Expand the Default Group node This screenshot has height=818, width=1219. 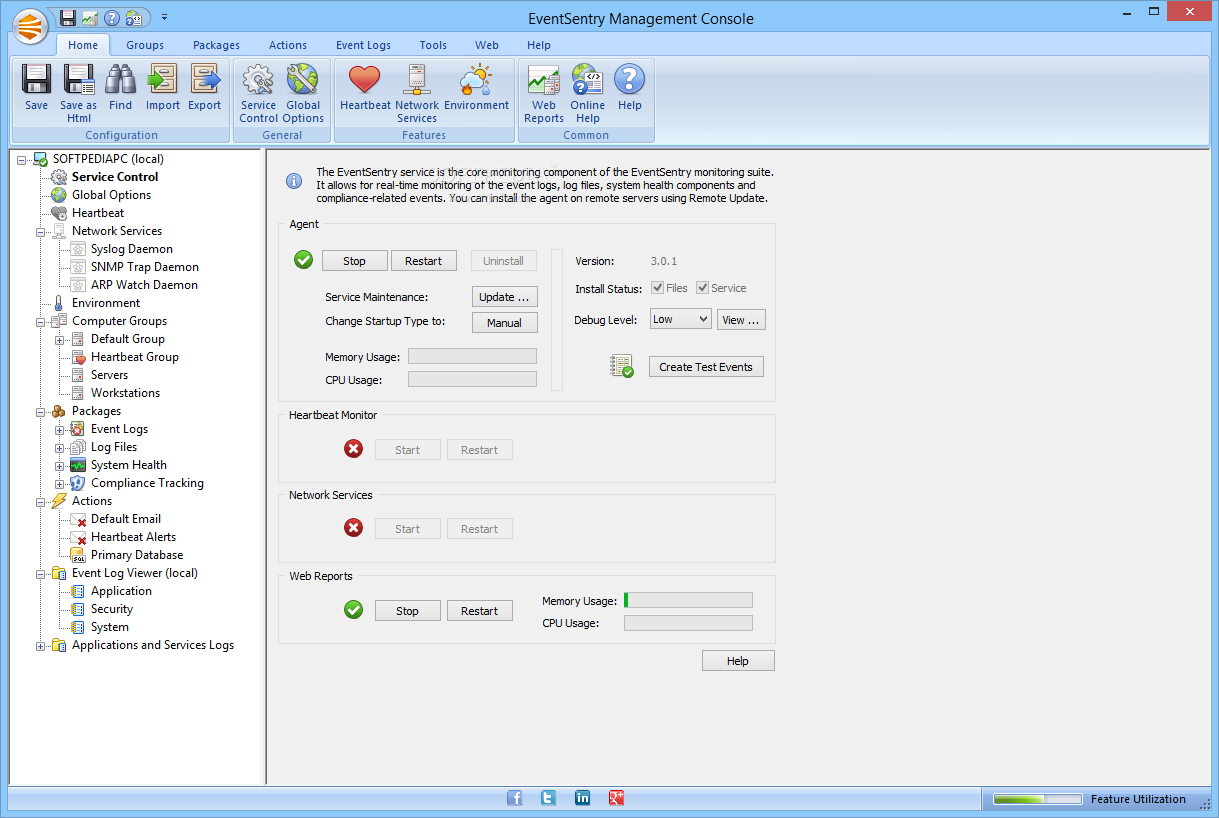60,339
